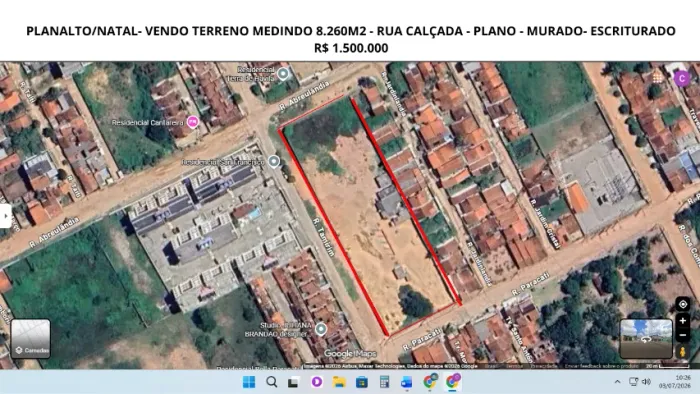700x394 pixels.
Task: Open the volume control in system tray
Action: pos(646,382)
